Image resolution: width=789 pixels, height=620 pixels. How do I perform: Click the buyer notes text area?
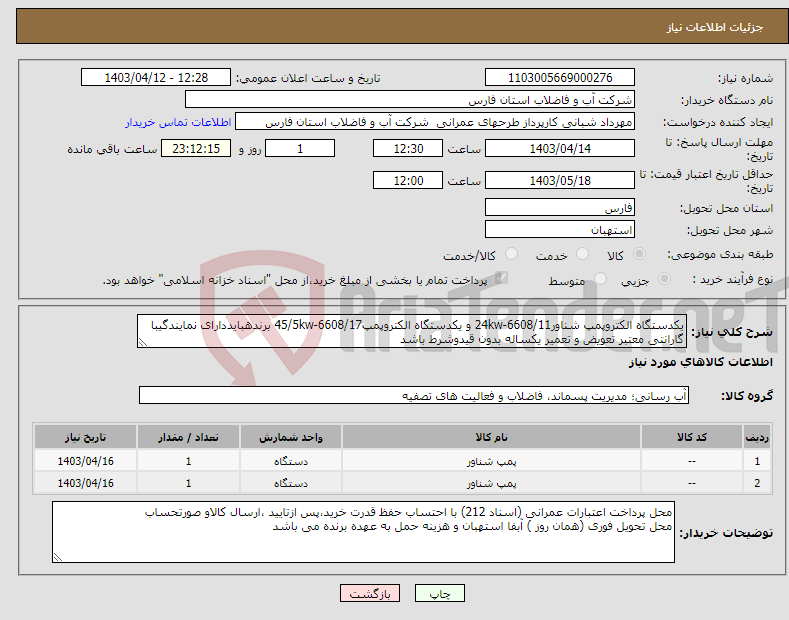pyautogui.click(x=363, y=532)
